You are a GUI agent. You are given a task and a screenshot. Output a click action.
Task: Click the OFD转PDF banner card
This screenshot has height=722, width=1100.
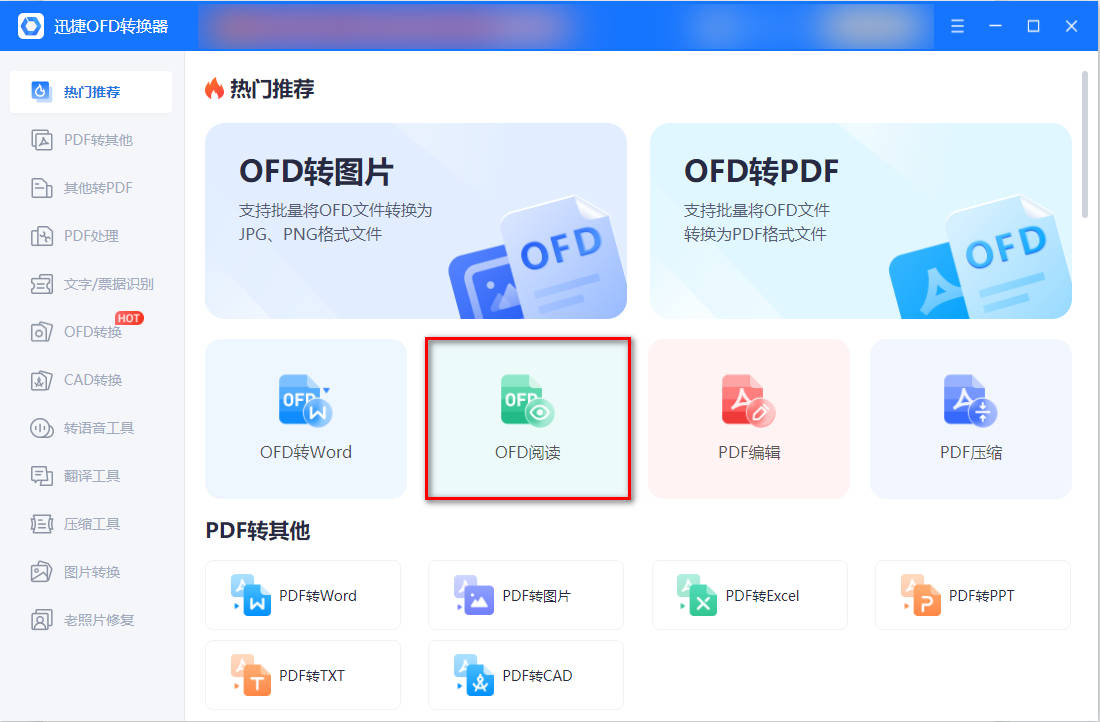pos(861,221)
